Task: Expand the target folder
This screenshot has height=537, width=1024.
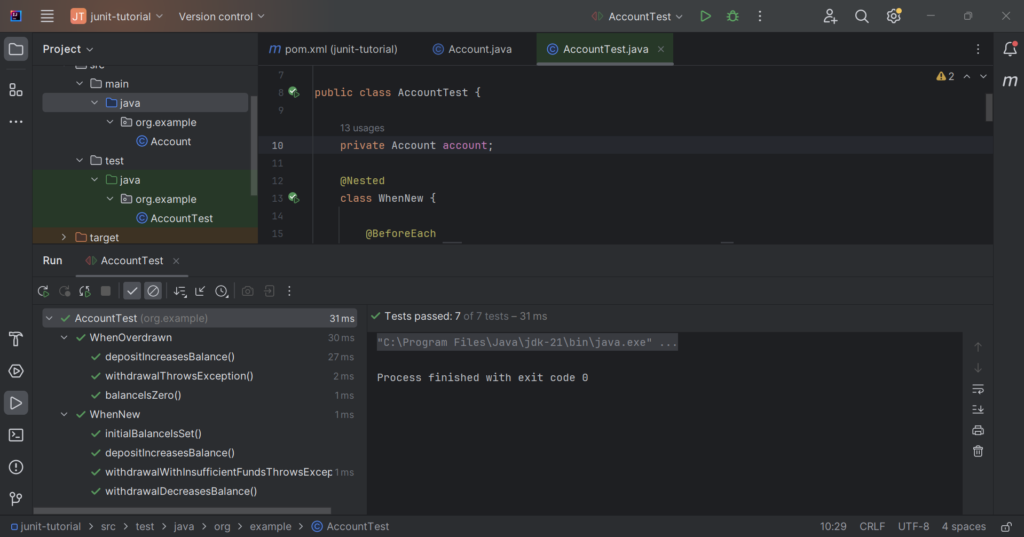Action: [x=64, y=237]
